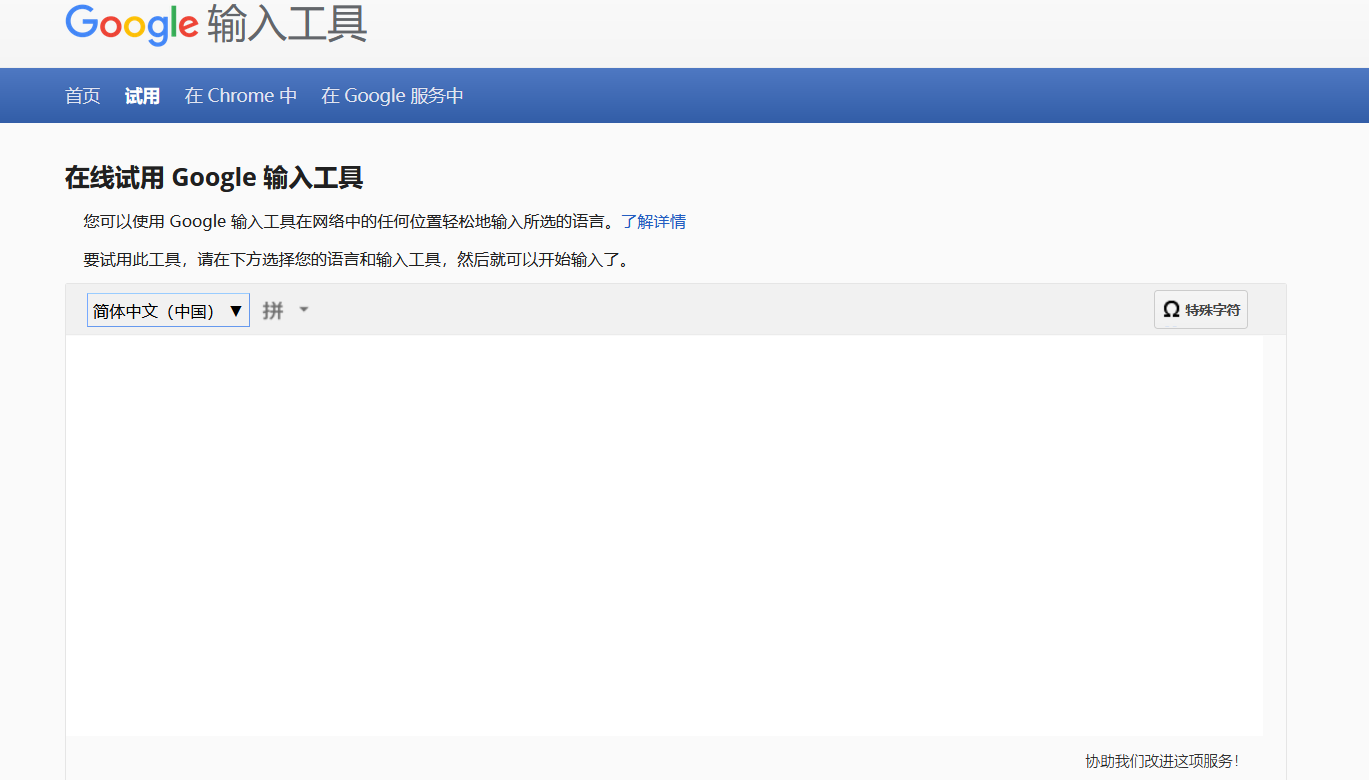Click inside the large text input area
Screen dimensions: 1369x780
point(664,535)
